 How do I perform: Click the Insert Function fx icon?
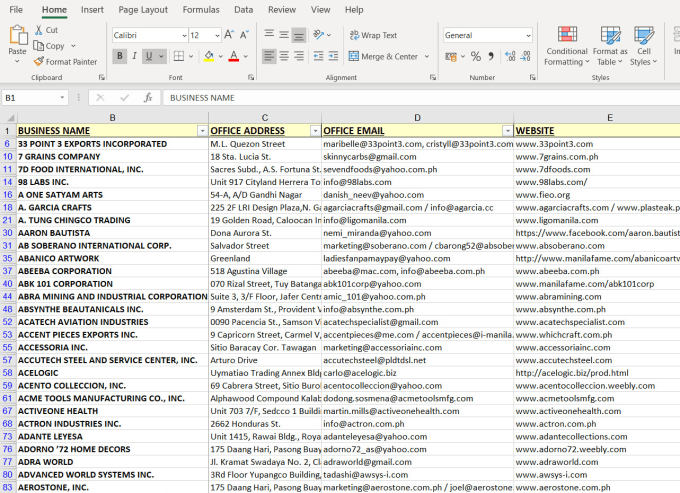(148, 98)
